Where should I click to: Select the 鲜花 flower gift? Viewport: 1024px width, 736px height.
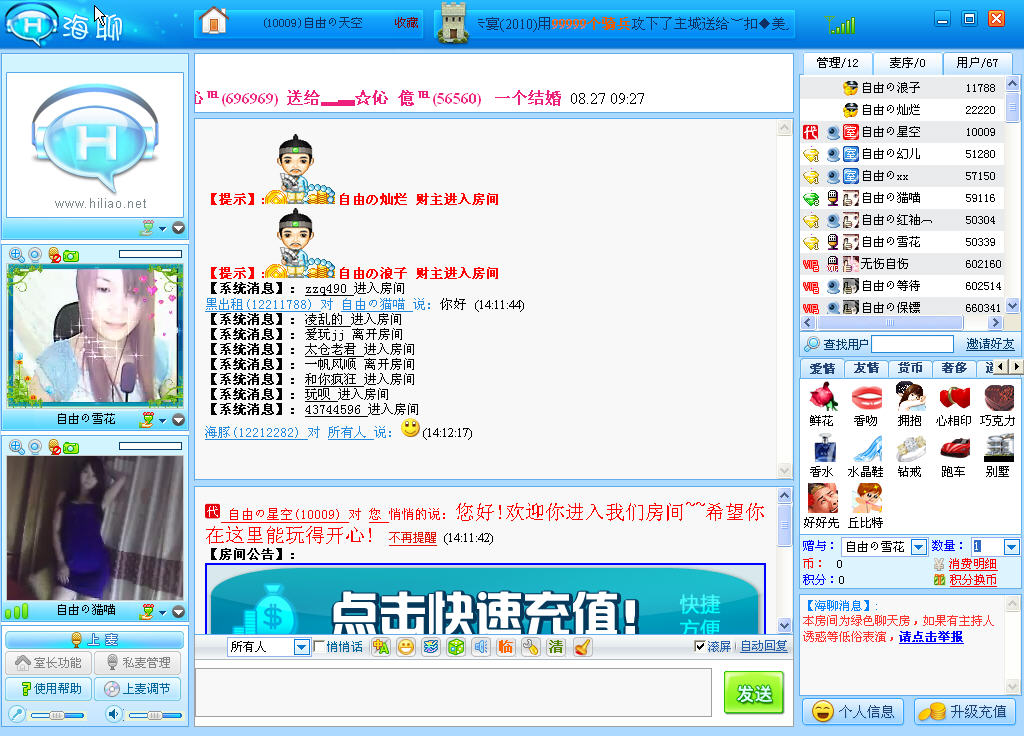822,405
